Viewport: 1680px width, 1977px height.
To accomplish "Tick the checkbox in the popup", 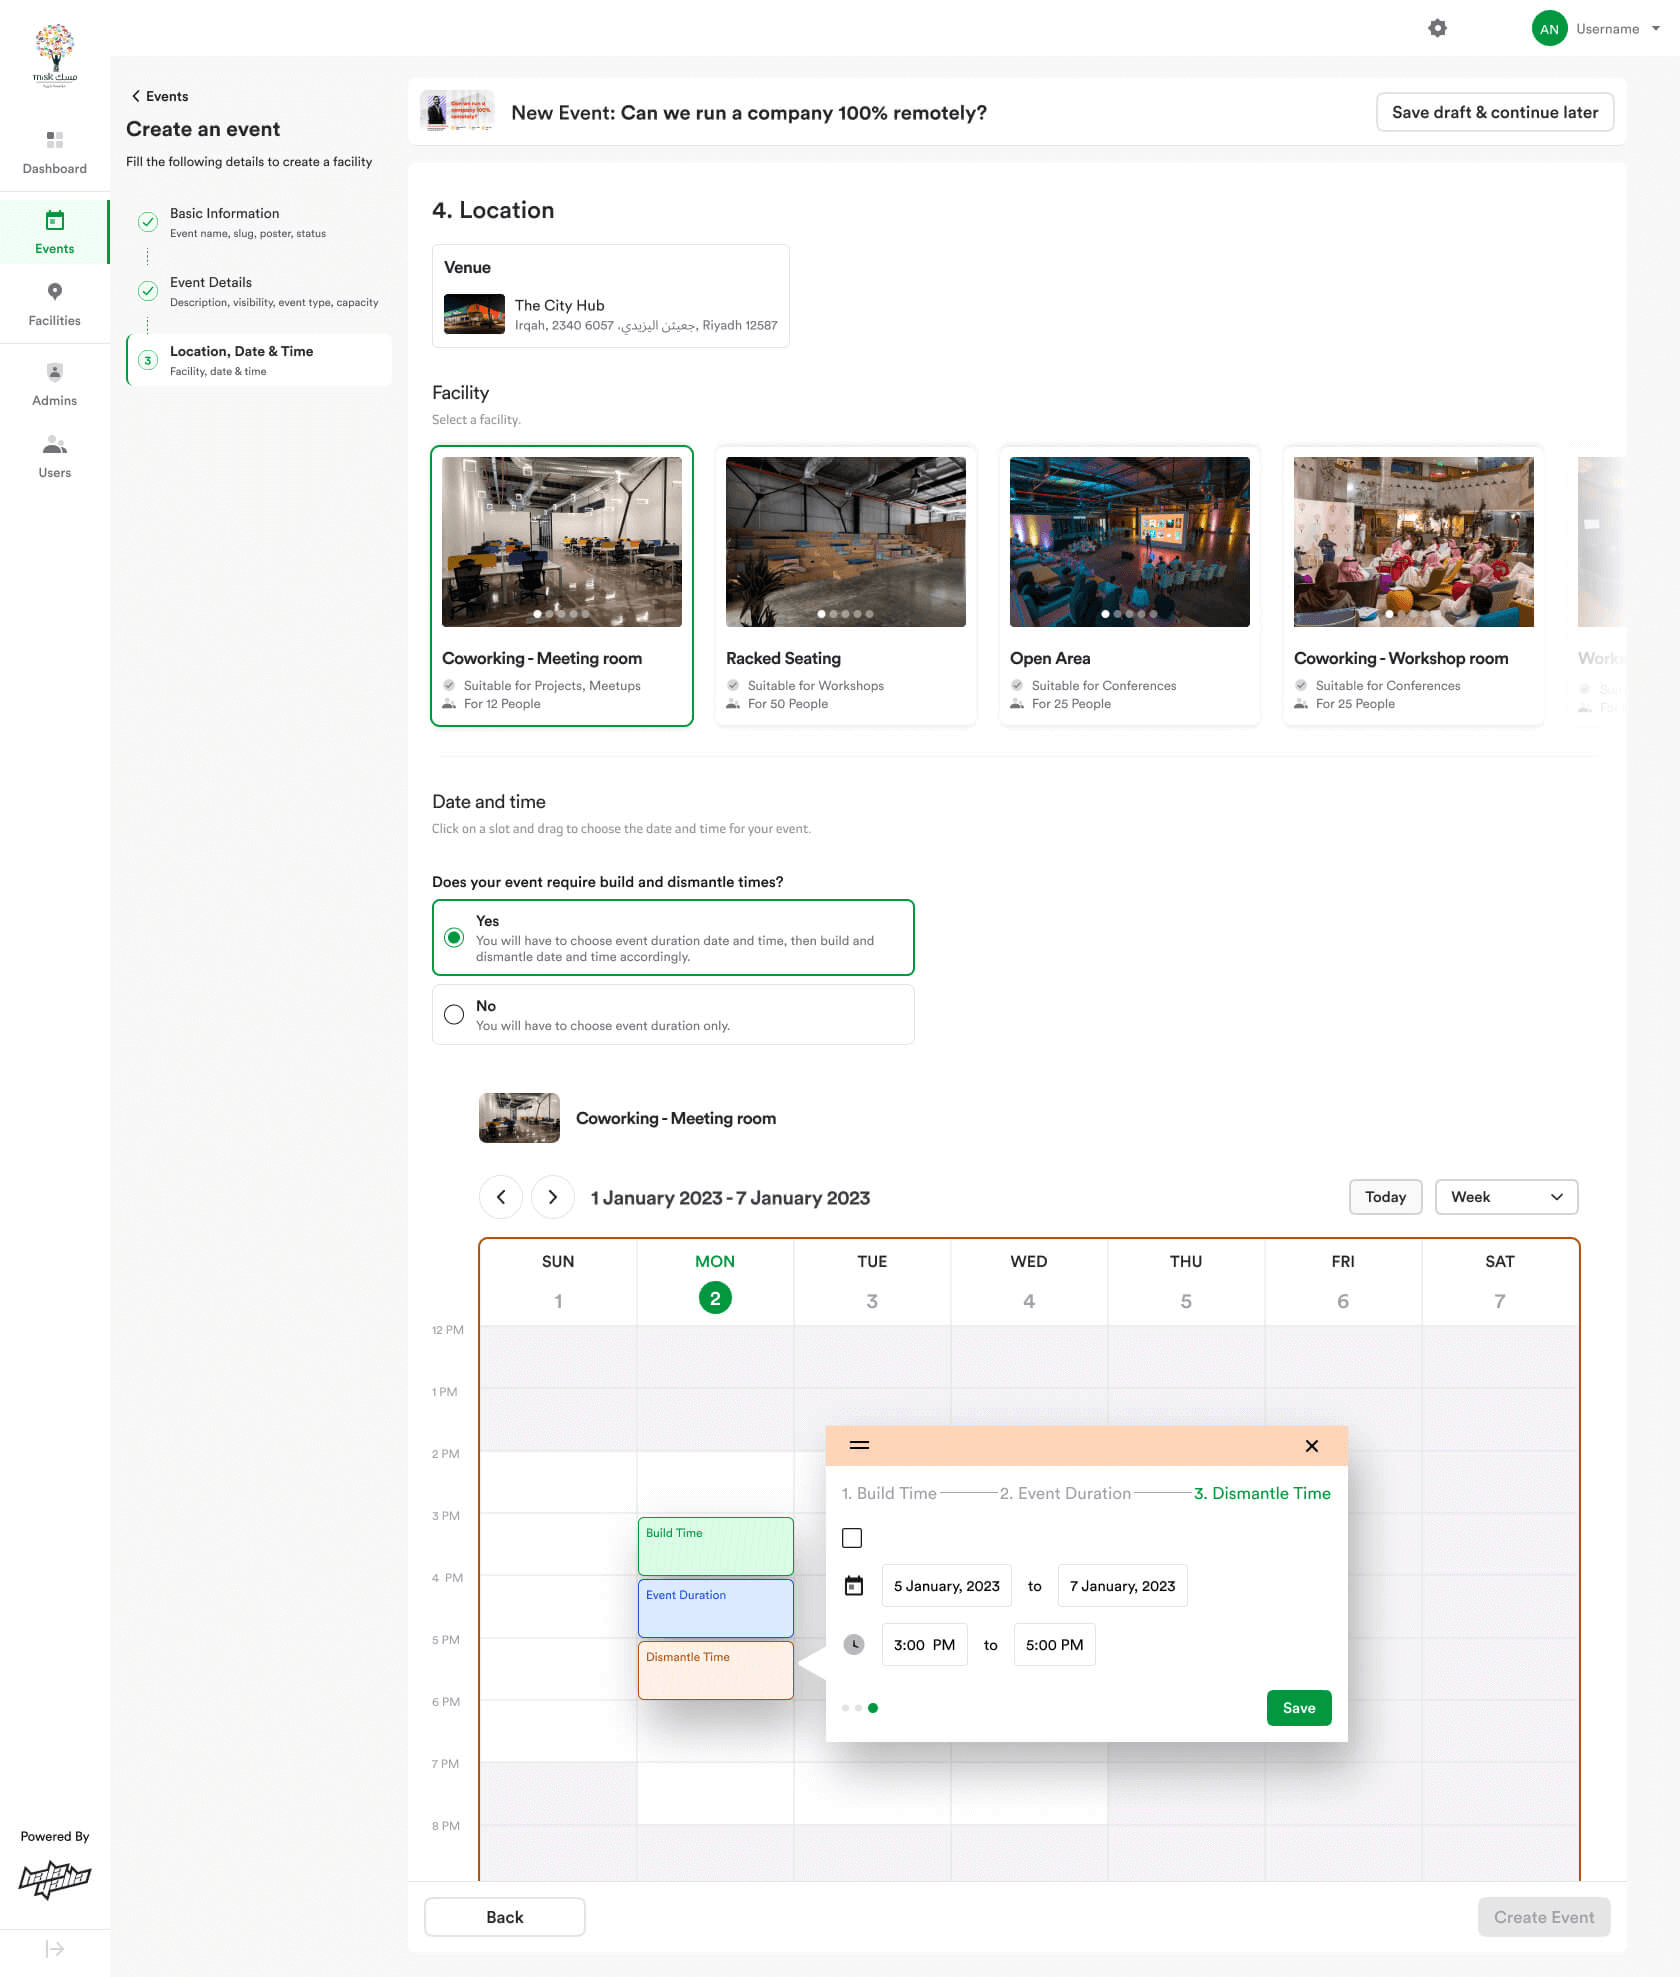I will click(852, 1538).
